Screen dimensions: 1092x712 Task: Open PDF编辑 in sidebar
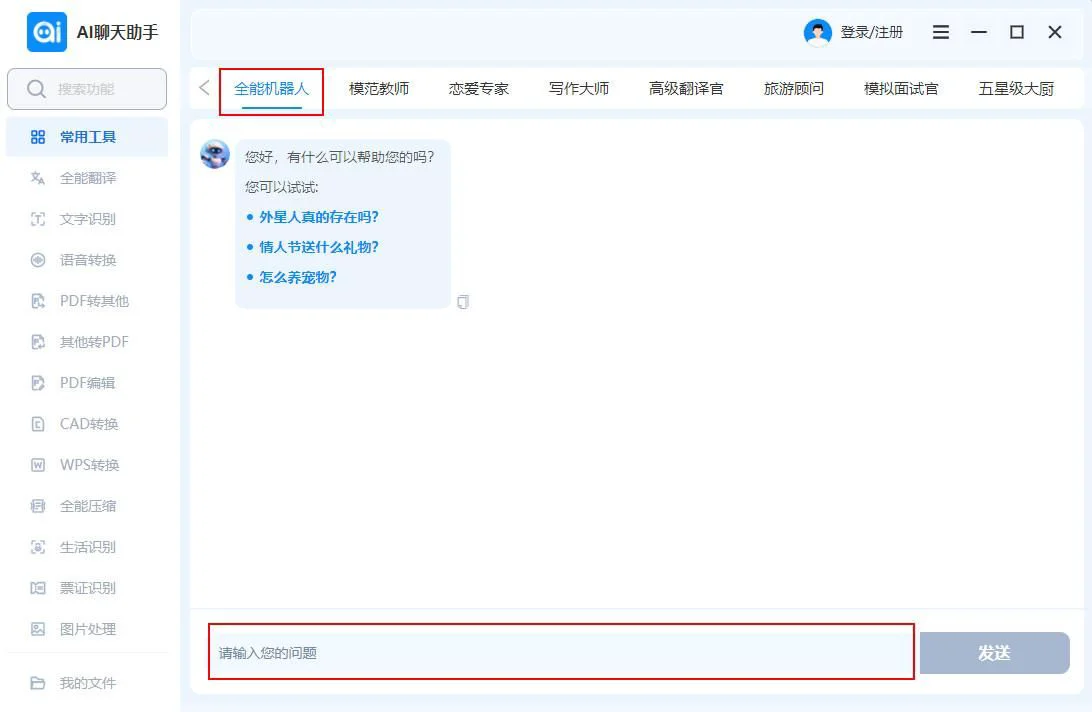pyautogui.click(x=87, y=383)
